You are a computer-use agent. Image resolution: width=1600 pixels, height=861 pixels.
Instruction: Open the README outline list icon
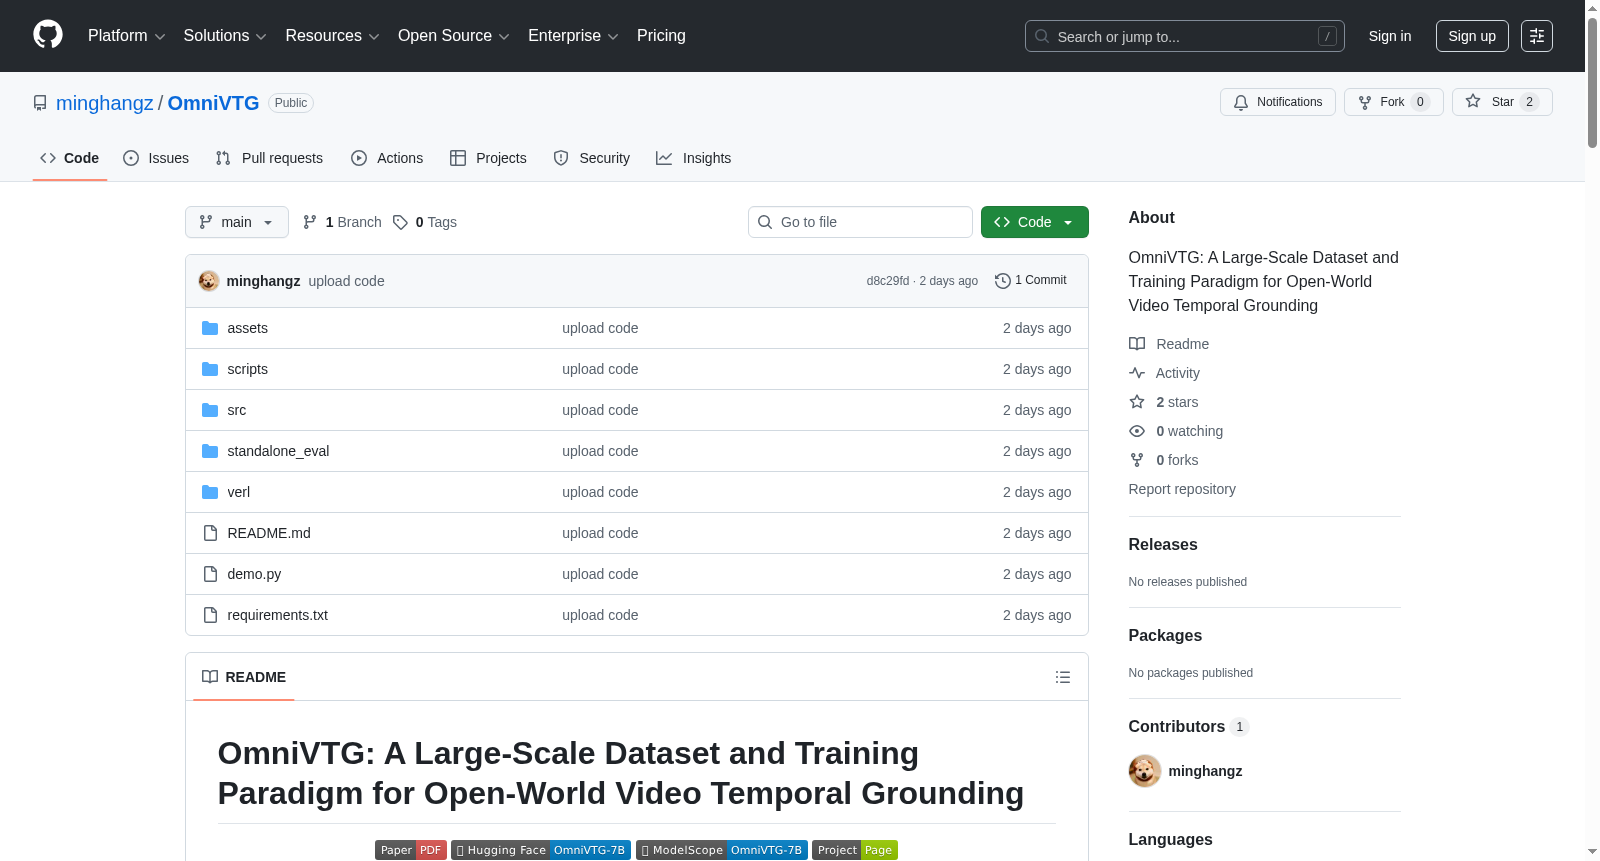(x=1063, y=677)
